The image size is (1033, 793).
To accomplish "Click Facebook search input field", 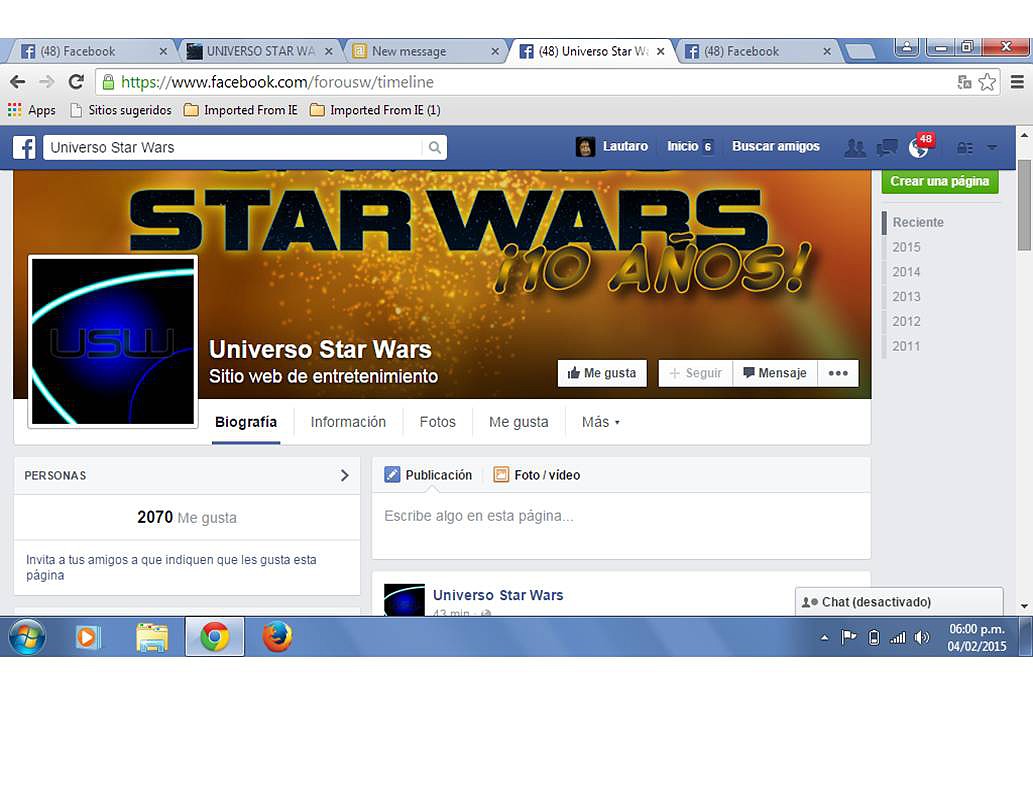I will click(x=234, y=147).
